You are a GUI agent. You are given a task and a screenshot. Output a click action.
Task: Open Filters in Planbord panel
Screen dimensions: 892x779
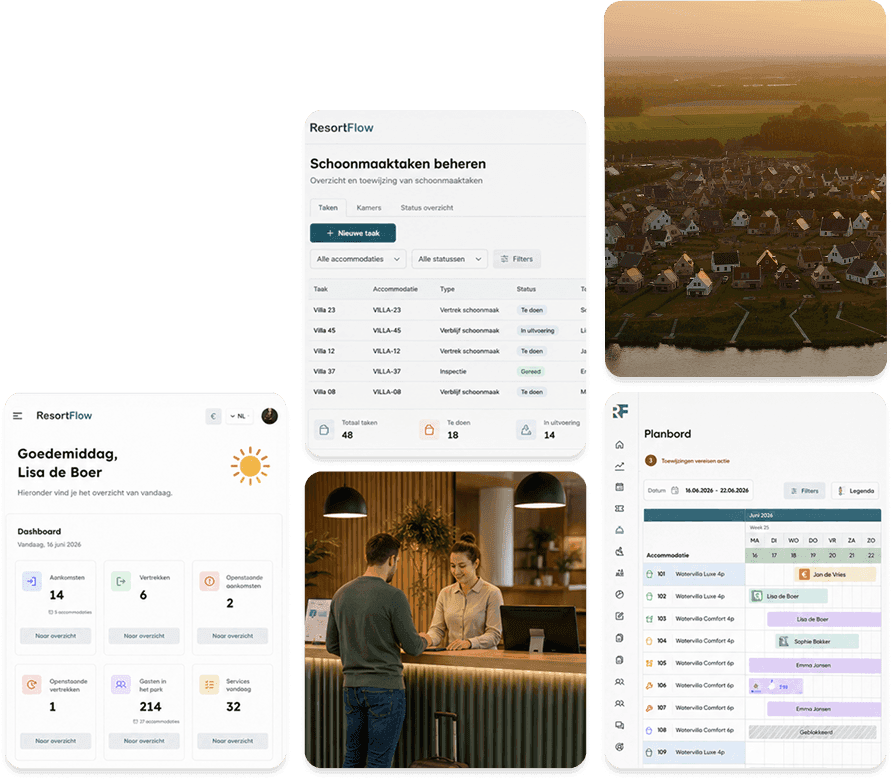(804, 491)
